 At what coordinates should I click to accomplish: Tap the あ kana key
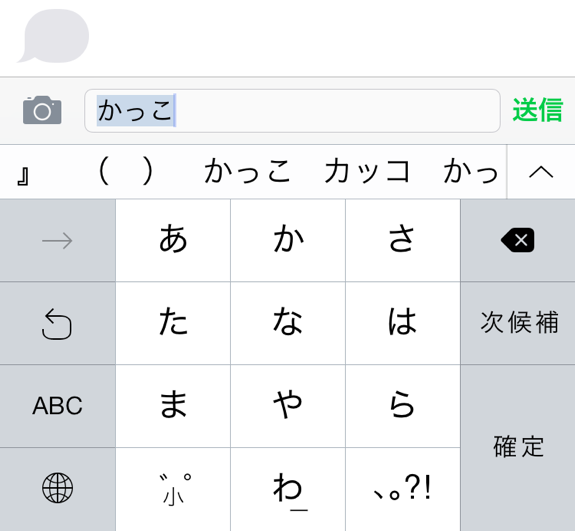coord(173,241)
